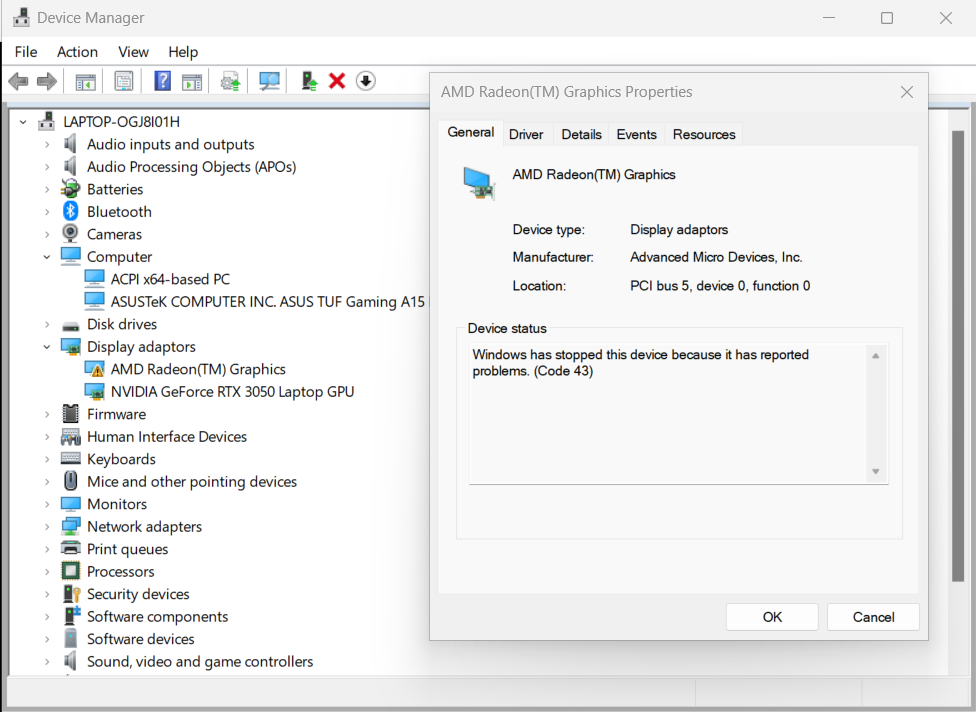
Task: Open the File menu
Action: (x=26, y=52)
